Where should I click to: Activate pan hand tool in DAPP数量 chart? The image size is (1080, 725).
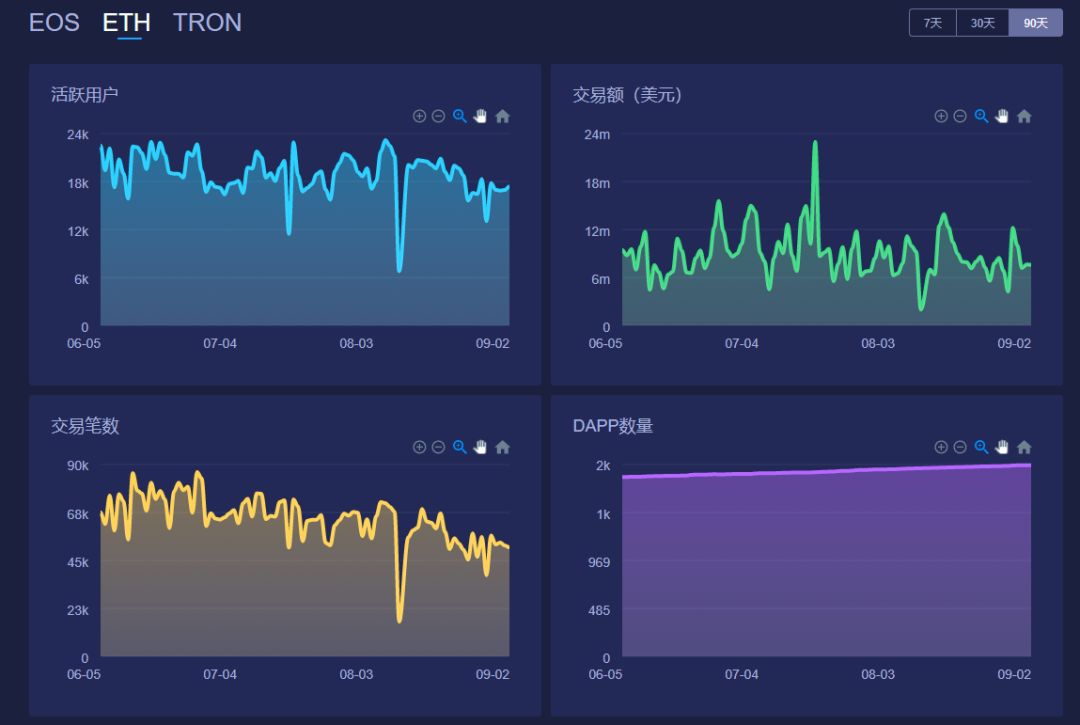click(1002, 448)
